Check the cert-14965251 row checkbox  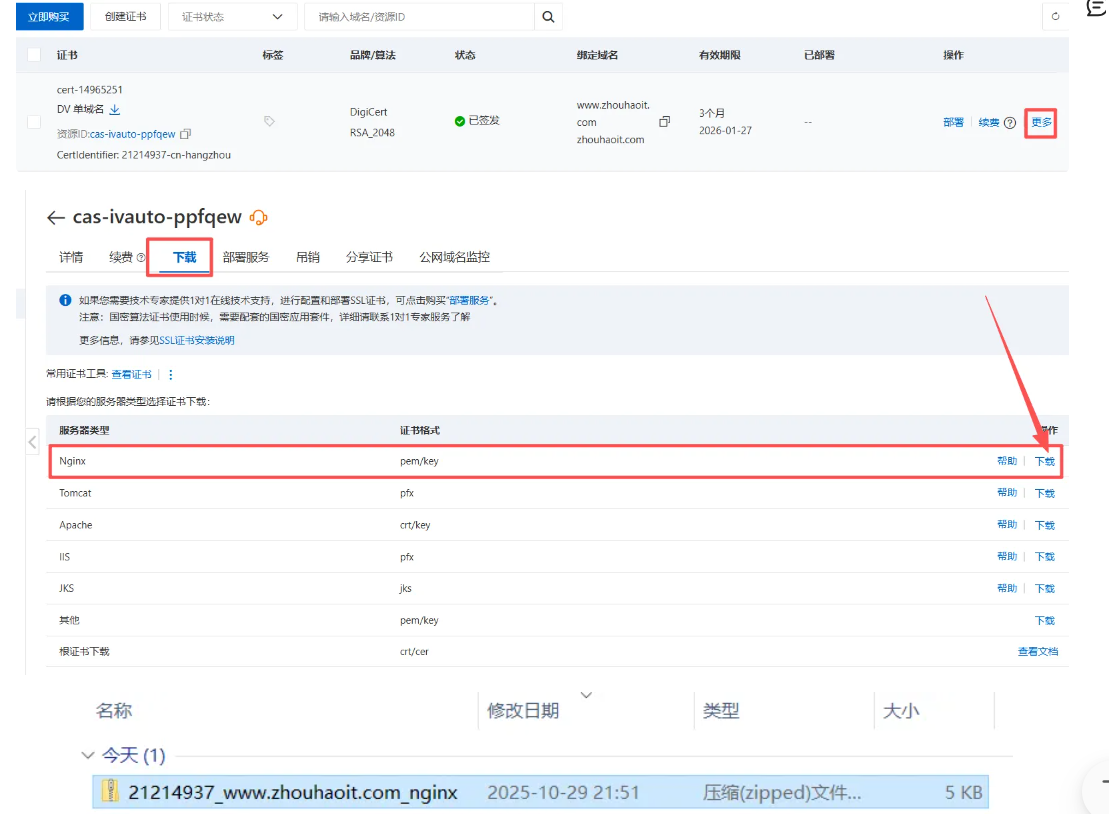pos(34,122)
